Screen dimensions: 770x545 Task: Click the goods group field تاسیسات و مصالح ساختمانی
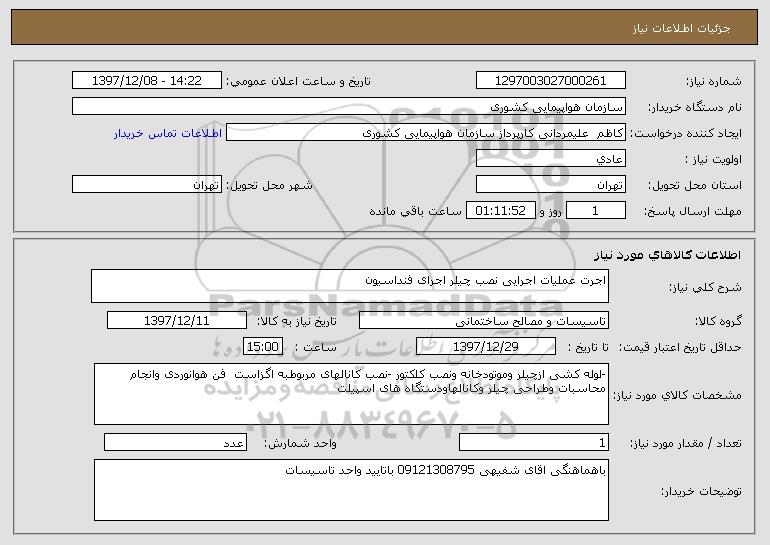pos(484,321)
